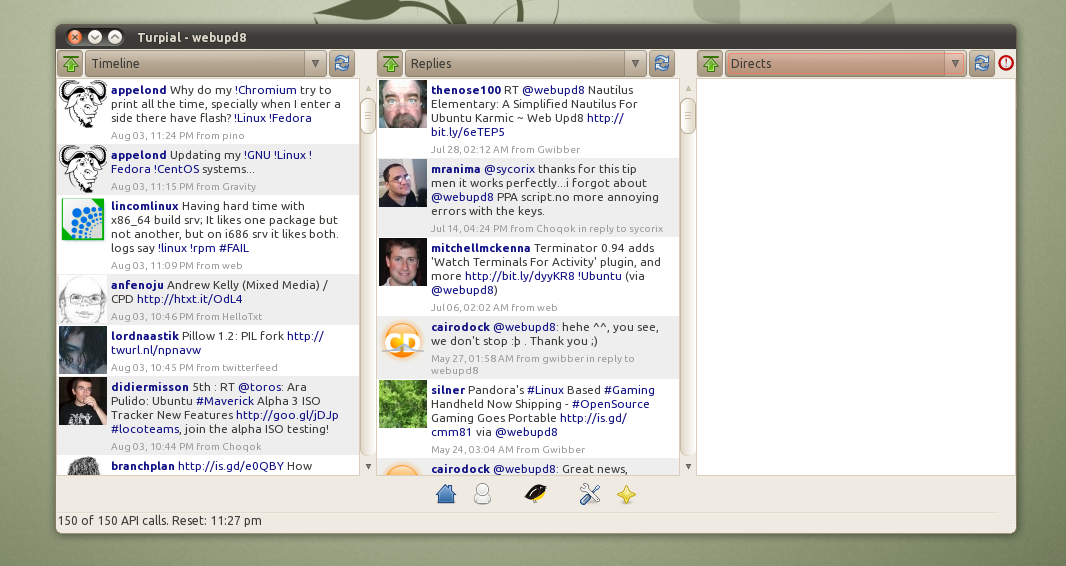This screenshot has height=566, width=1066.
Task: Click lincomlinux's blue dotted avatar
Action: click(83, 219)
